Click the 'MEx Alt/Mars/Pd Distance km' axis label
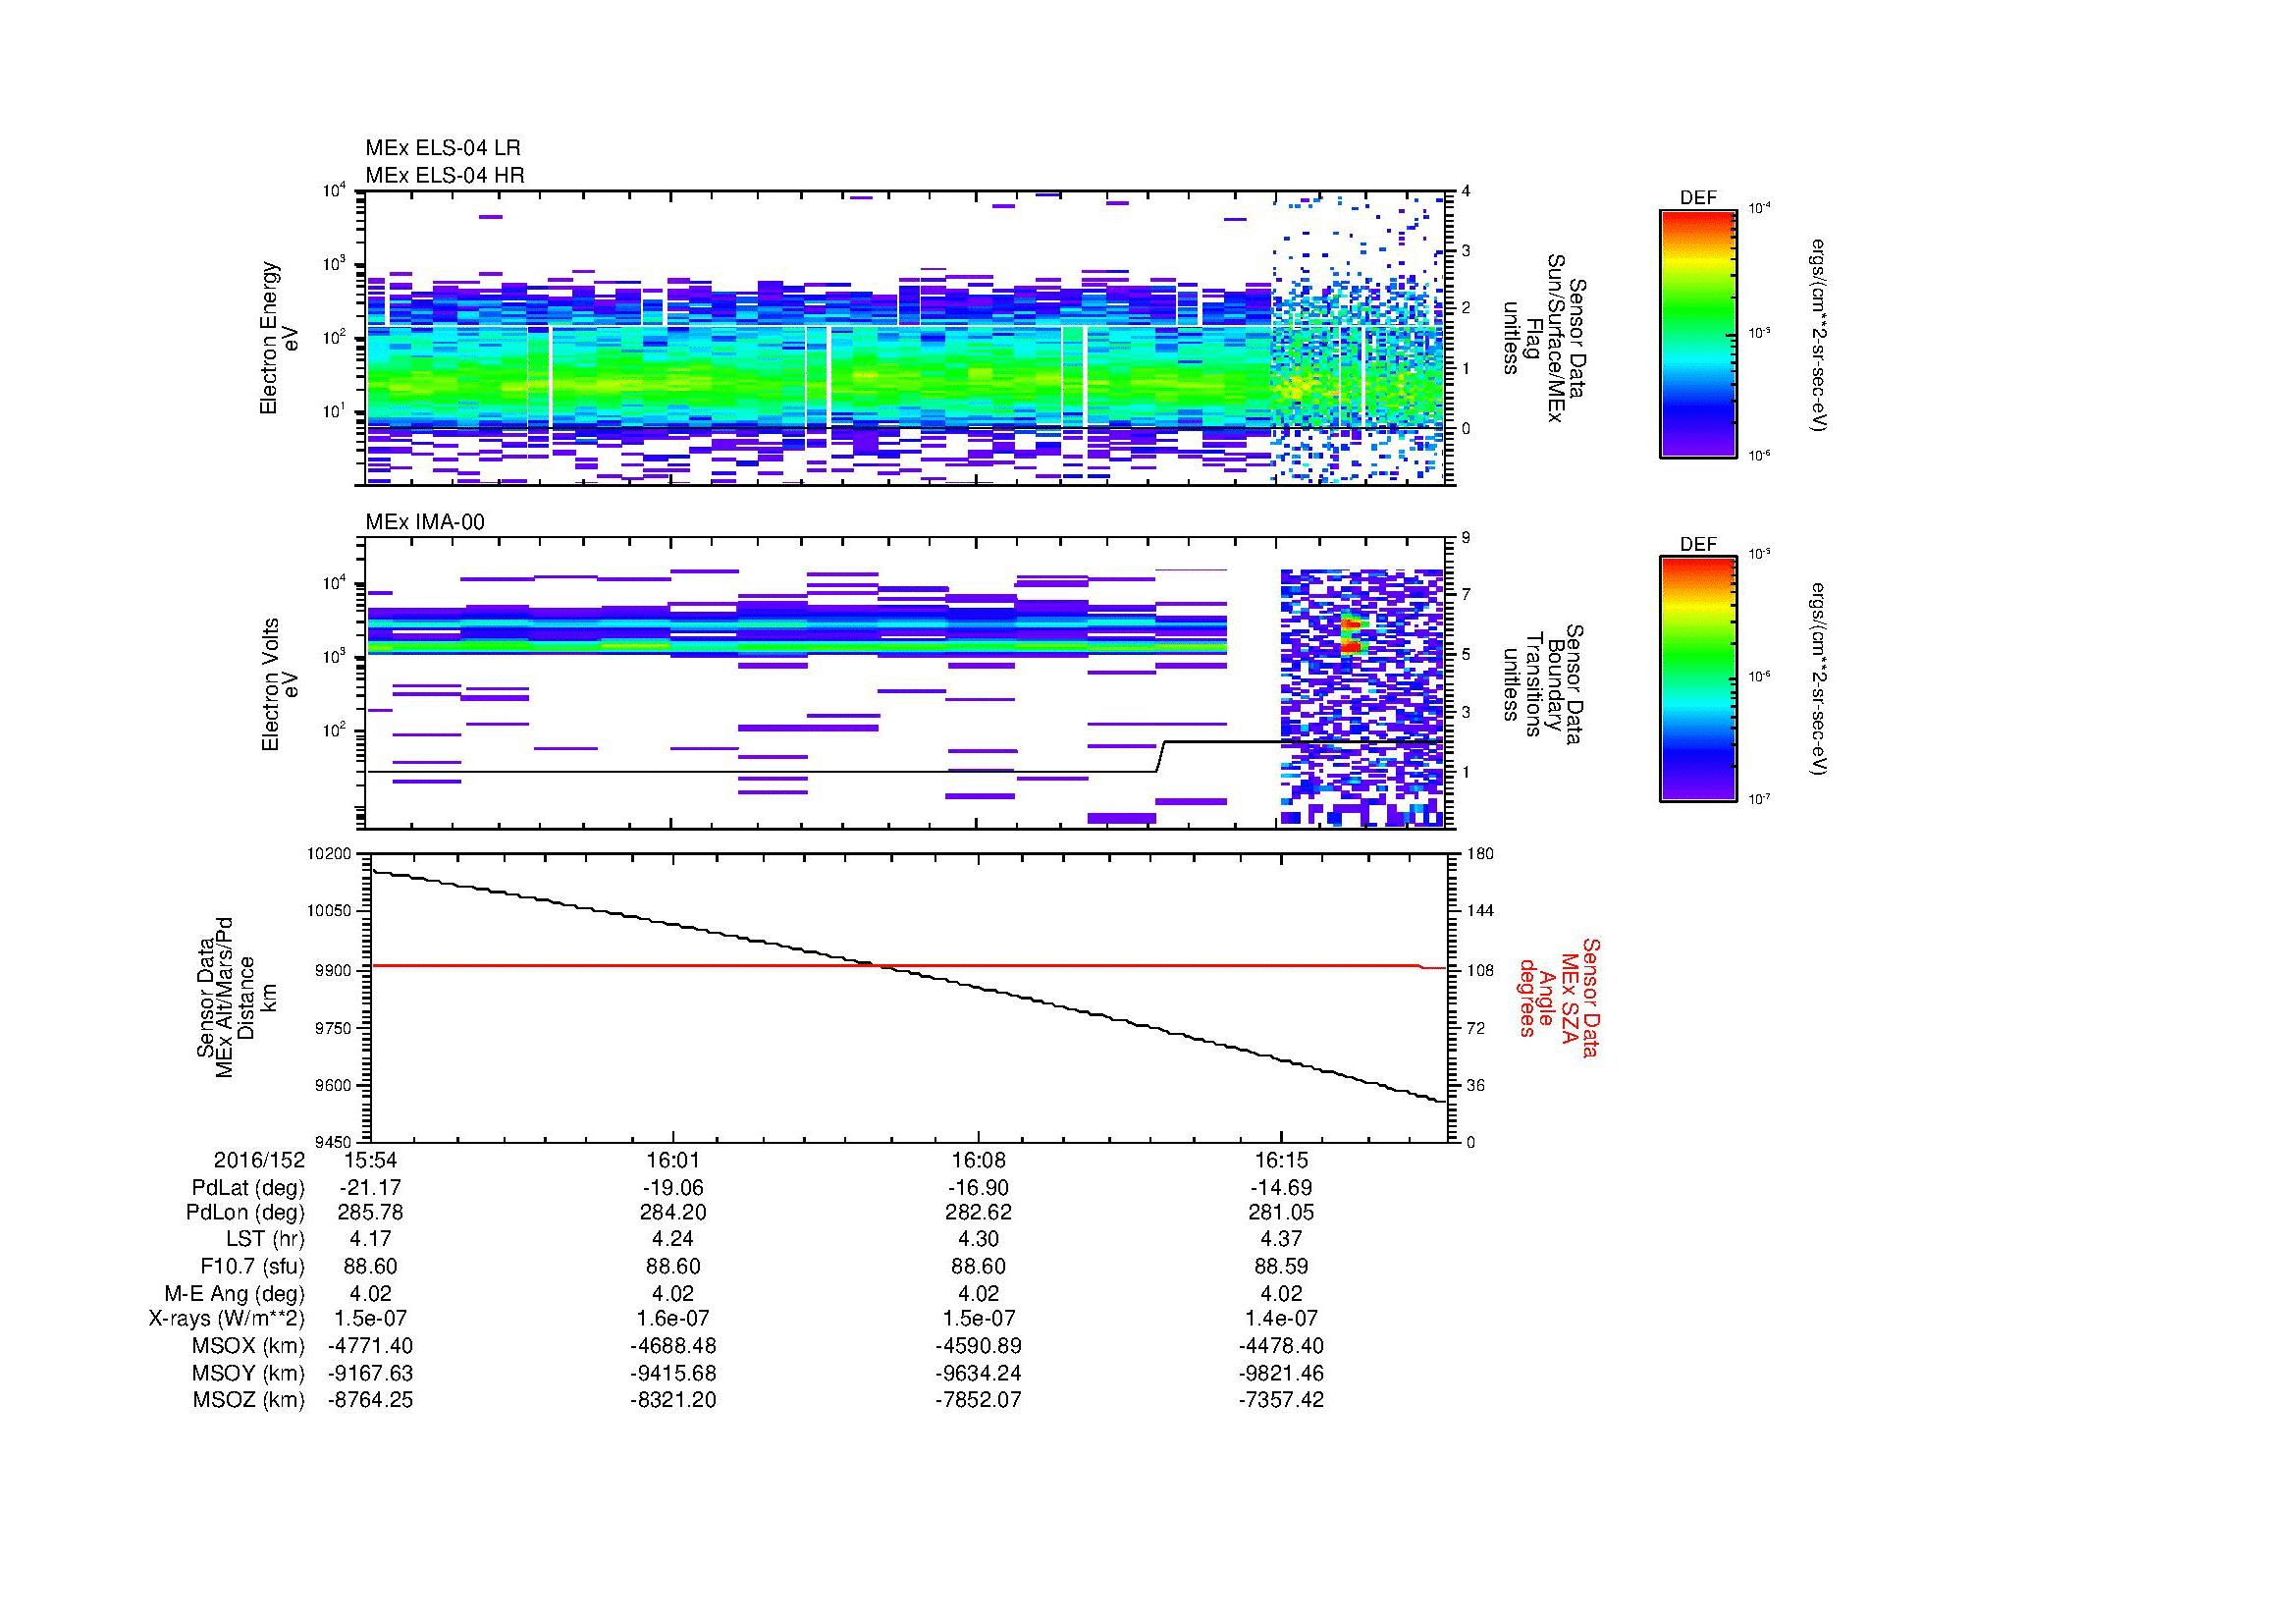2296x1623 pixels. tap(236, 997)
